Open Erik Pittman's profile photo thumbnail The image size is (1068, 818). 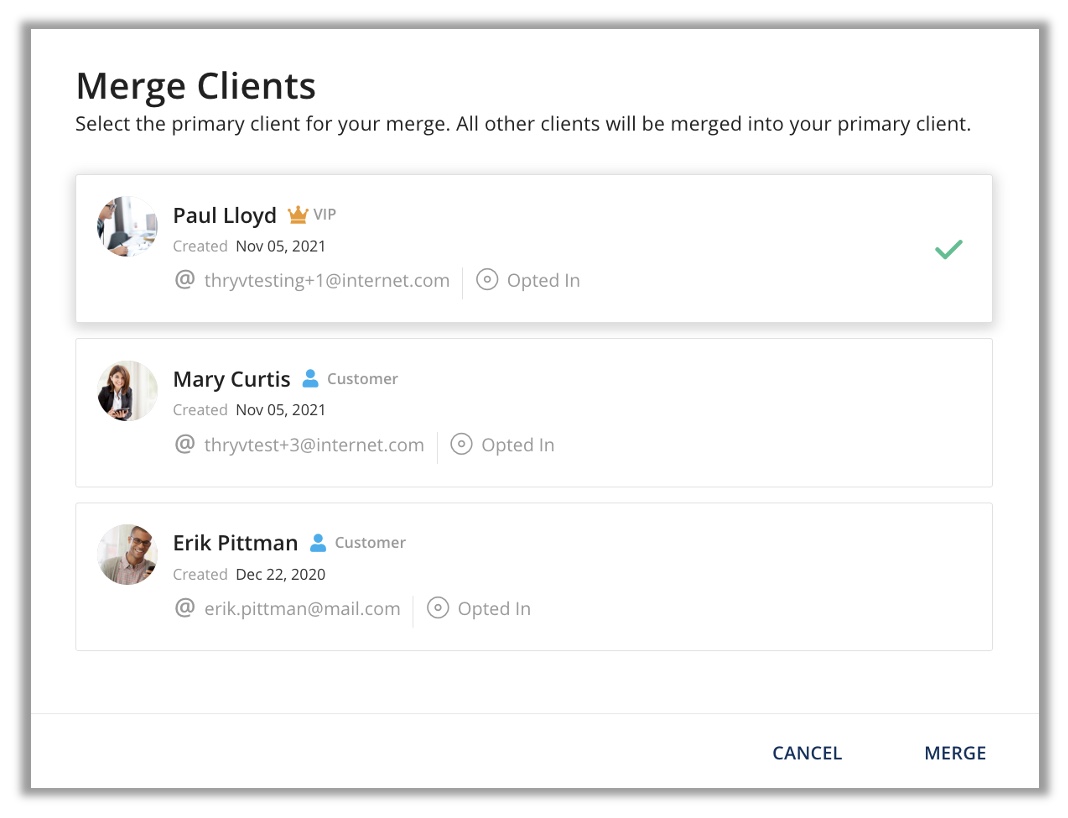pos(127,554)
